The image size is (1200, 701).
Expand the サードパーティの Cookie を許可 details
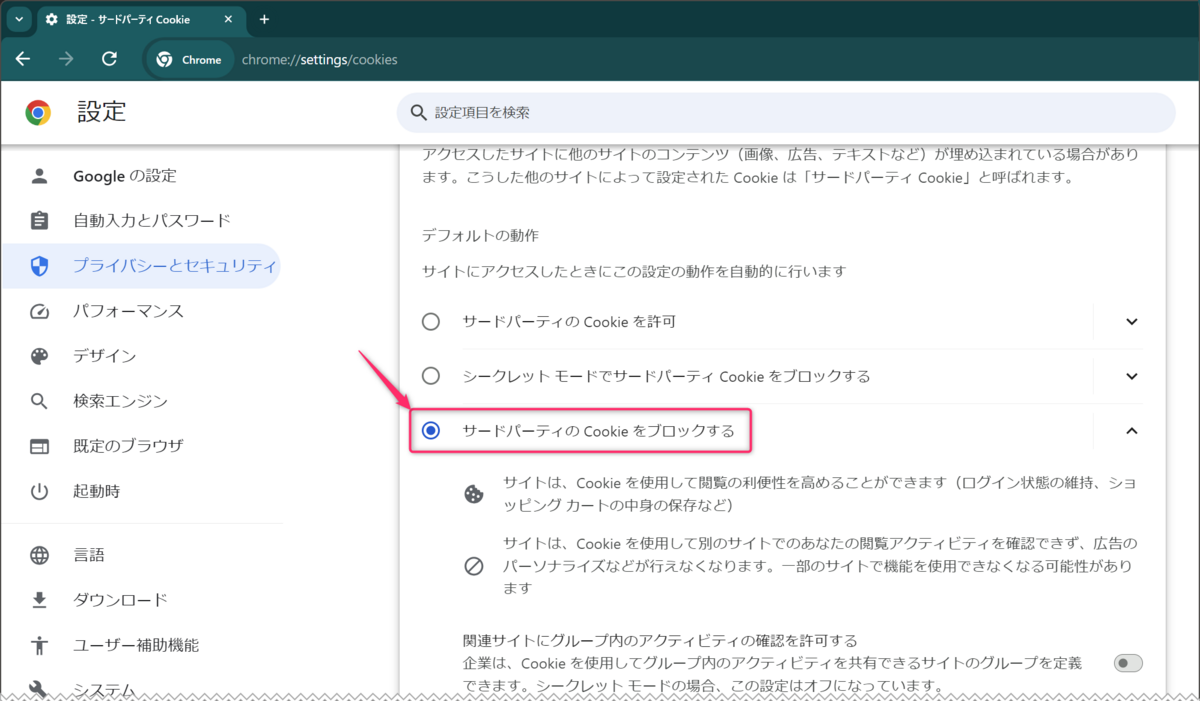tap(1131, 321)
